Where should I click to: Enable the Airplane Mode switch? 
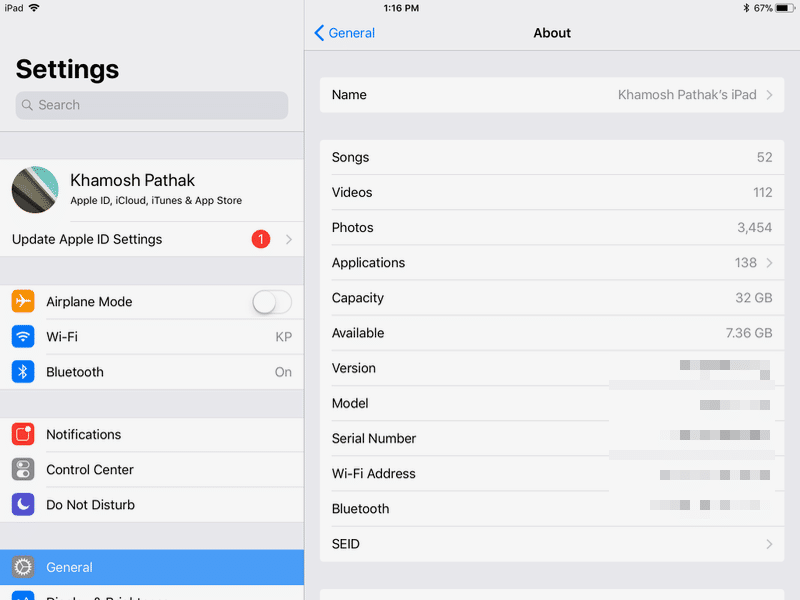(272, 302)
